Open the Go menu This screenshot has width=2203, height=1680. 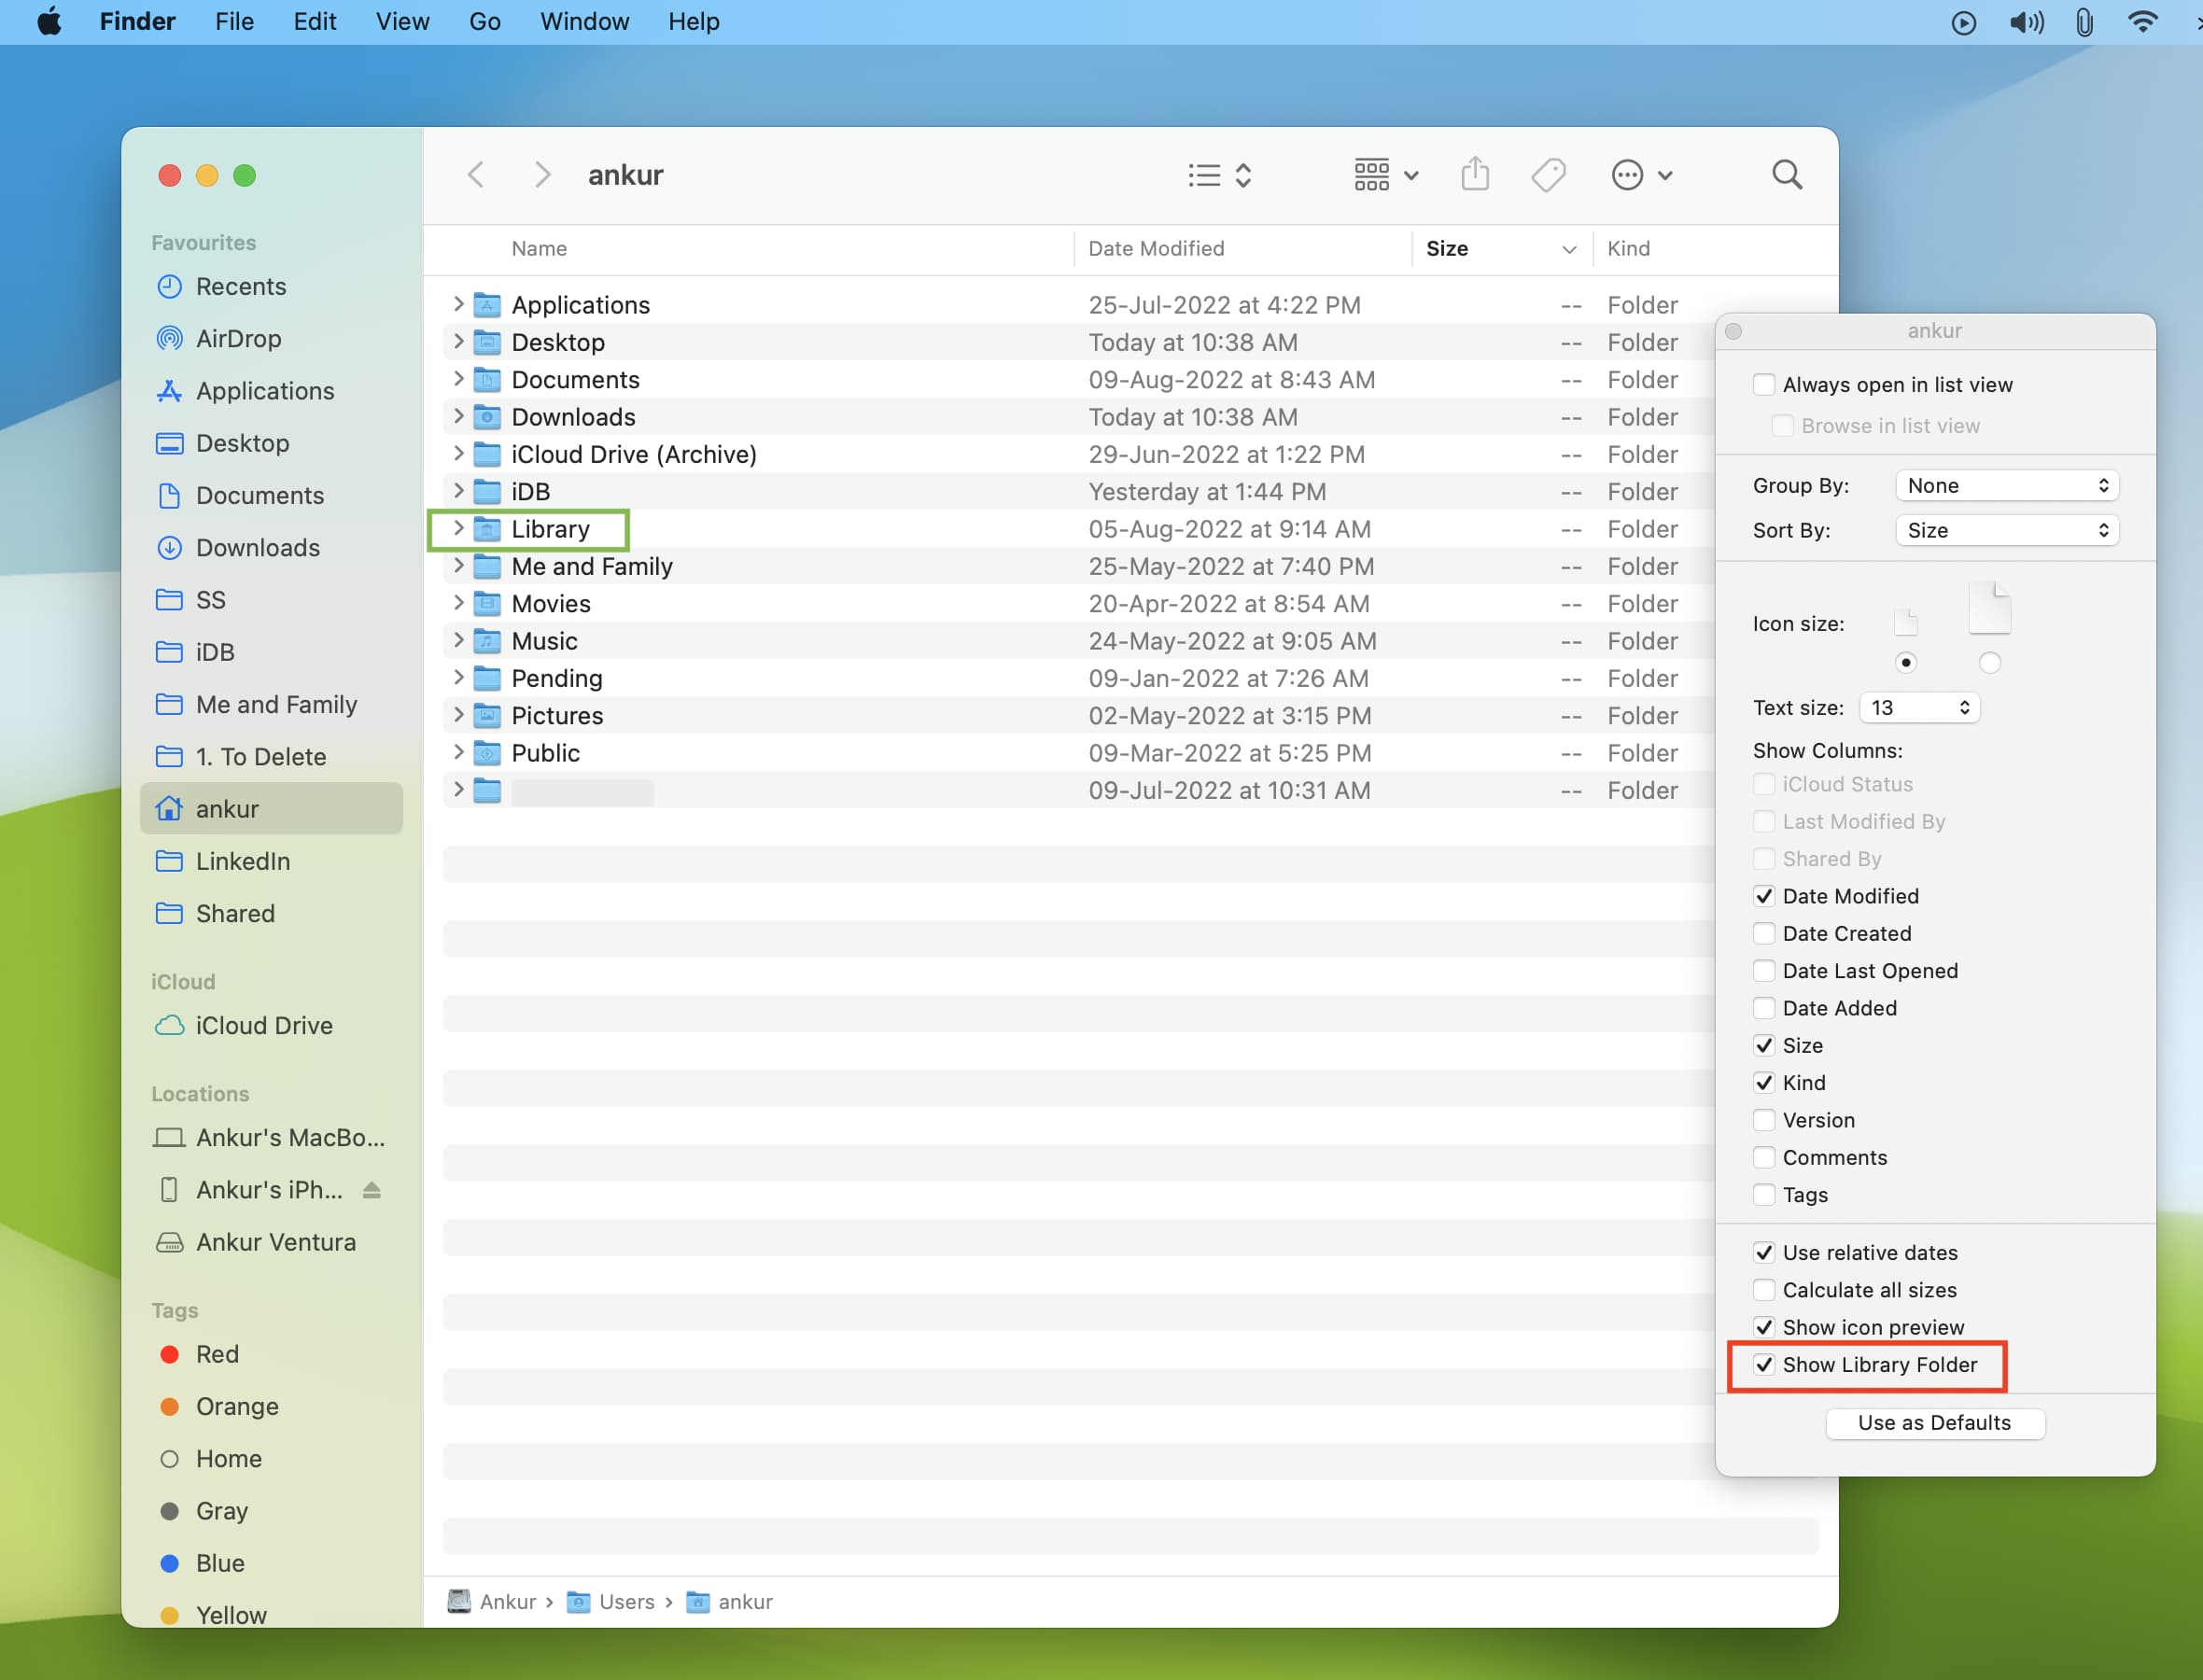[484, 22]
